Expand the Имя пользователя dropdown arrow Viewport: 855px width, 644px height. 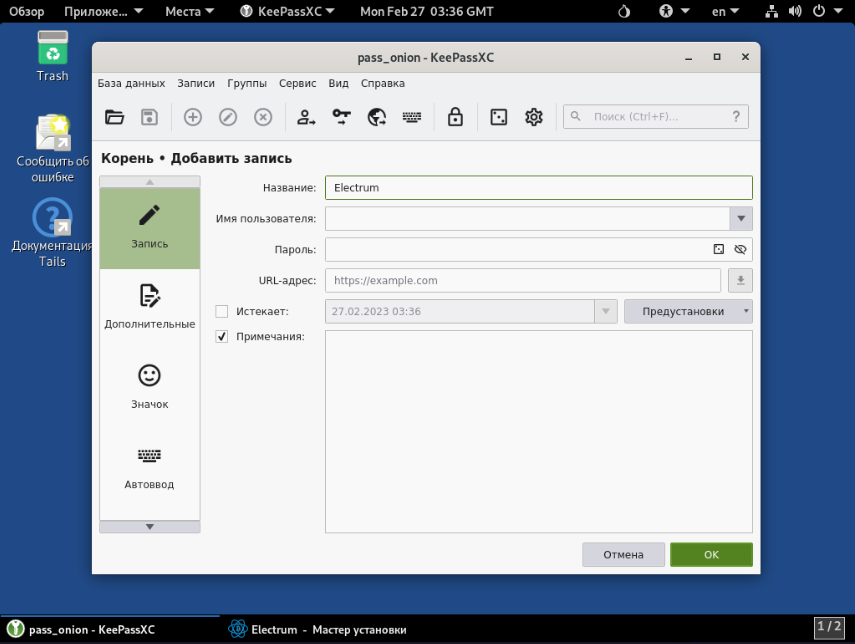[741, 218]
